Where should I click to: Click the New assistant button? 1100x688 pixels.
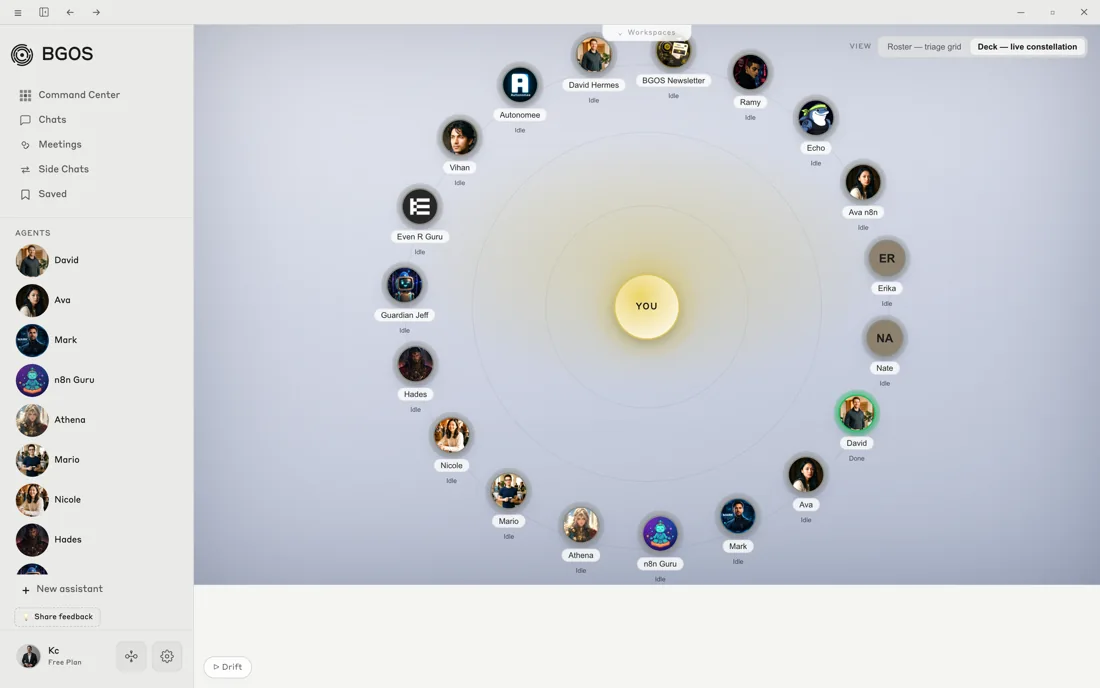pyautogui.click(x=62, y=589)
